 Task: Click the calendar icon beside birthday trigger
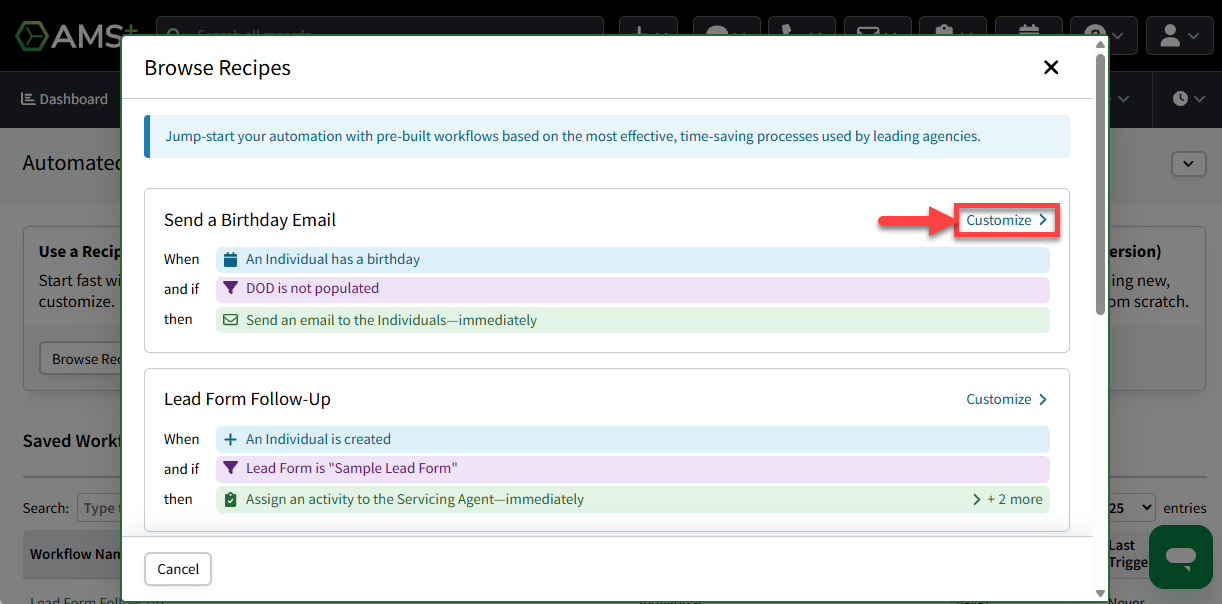(x=231, y=259)
